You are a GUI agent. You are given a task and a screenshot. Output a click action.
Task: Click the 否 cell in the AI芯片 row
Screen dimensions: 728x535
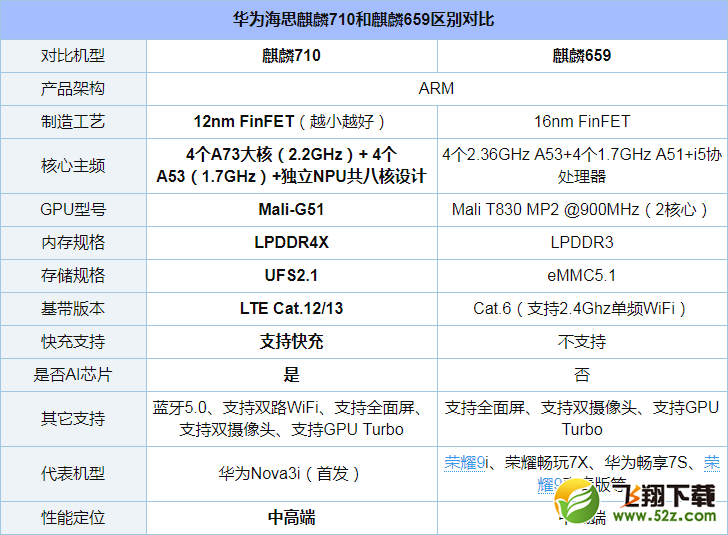coord(582,375)
